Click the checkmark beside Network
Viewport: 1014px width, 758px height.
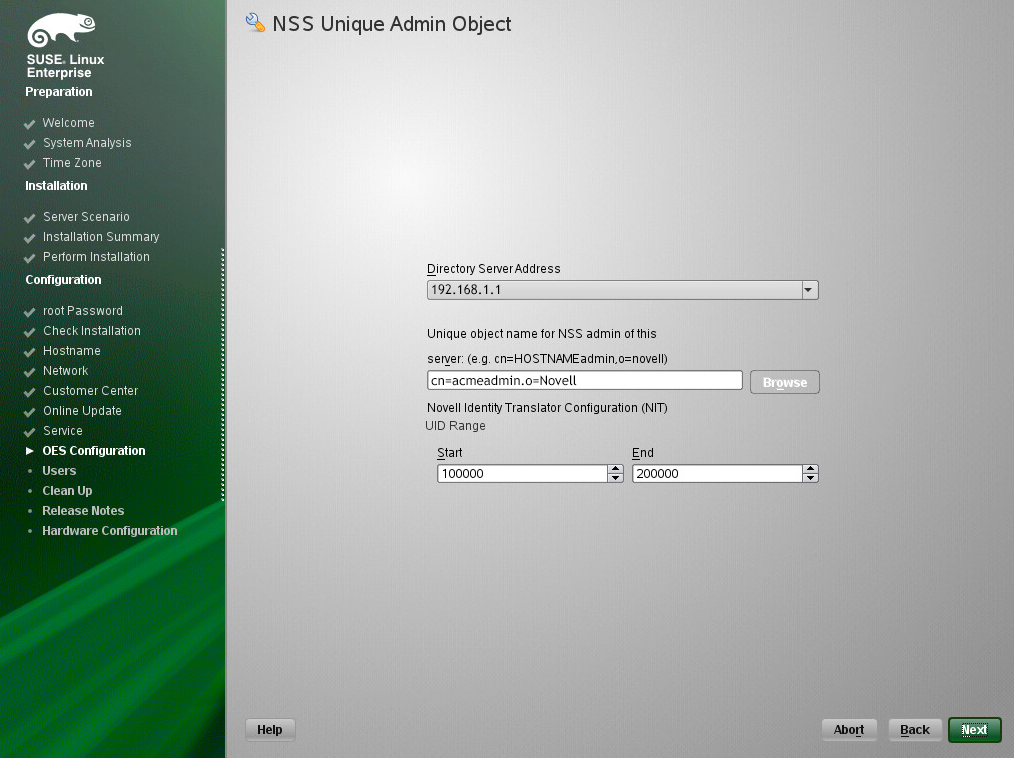coord(29,372)
